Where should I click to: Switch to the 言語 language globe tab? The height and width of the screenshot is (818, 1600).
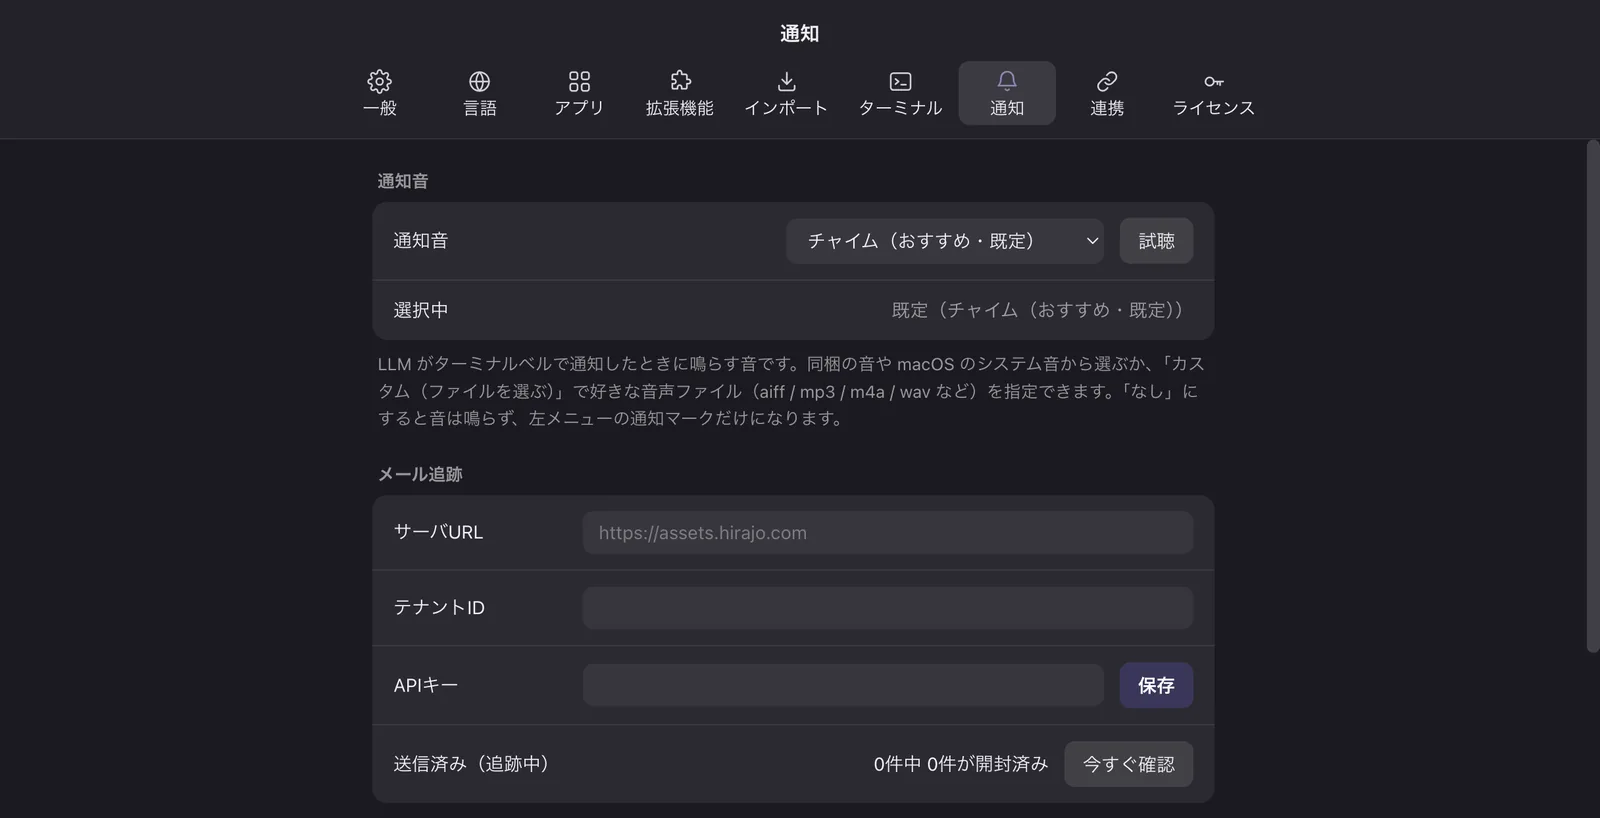tap(480, 93)
